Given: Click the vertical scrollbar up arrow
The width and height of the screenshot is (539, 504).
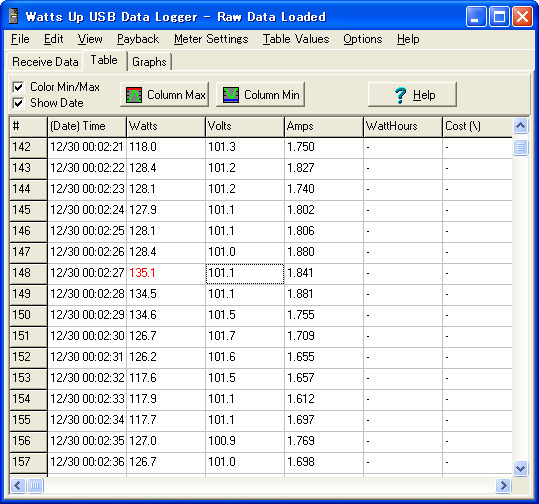Looking at the screenshot, I should coord(520,125).
